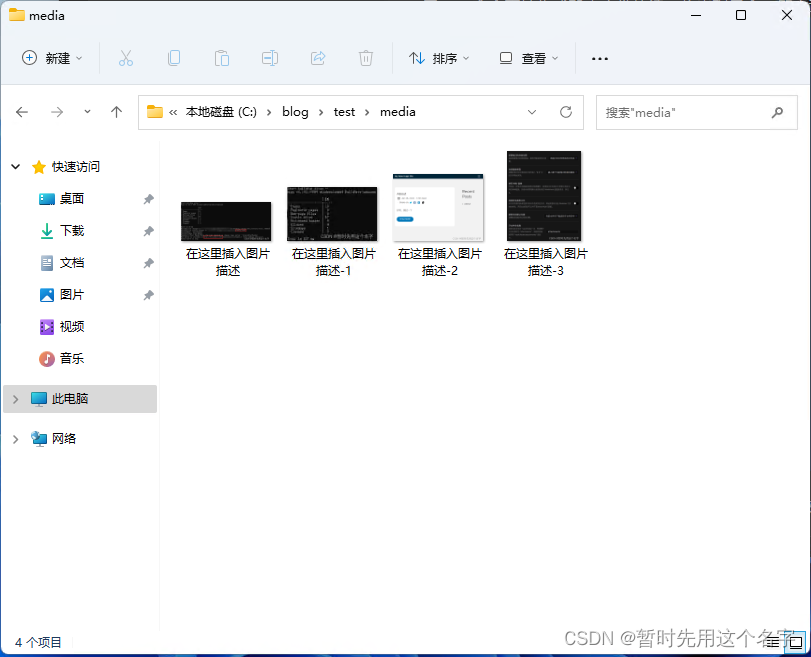811x657 pixels.
Task: Open the 查看 (View) dropdown
Action: click(528, 59)
